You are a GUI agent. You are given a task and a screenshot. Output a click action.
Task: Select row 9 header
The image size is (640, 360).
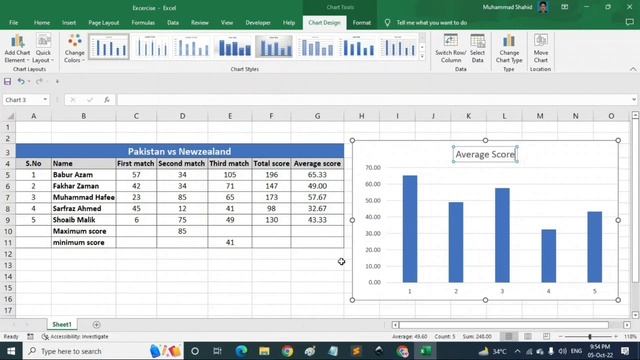click(x=7, y=220)
